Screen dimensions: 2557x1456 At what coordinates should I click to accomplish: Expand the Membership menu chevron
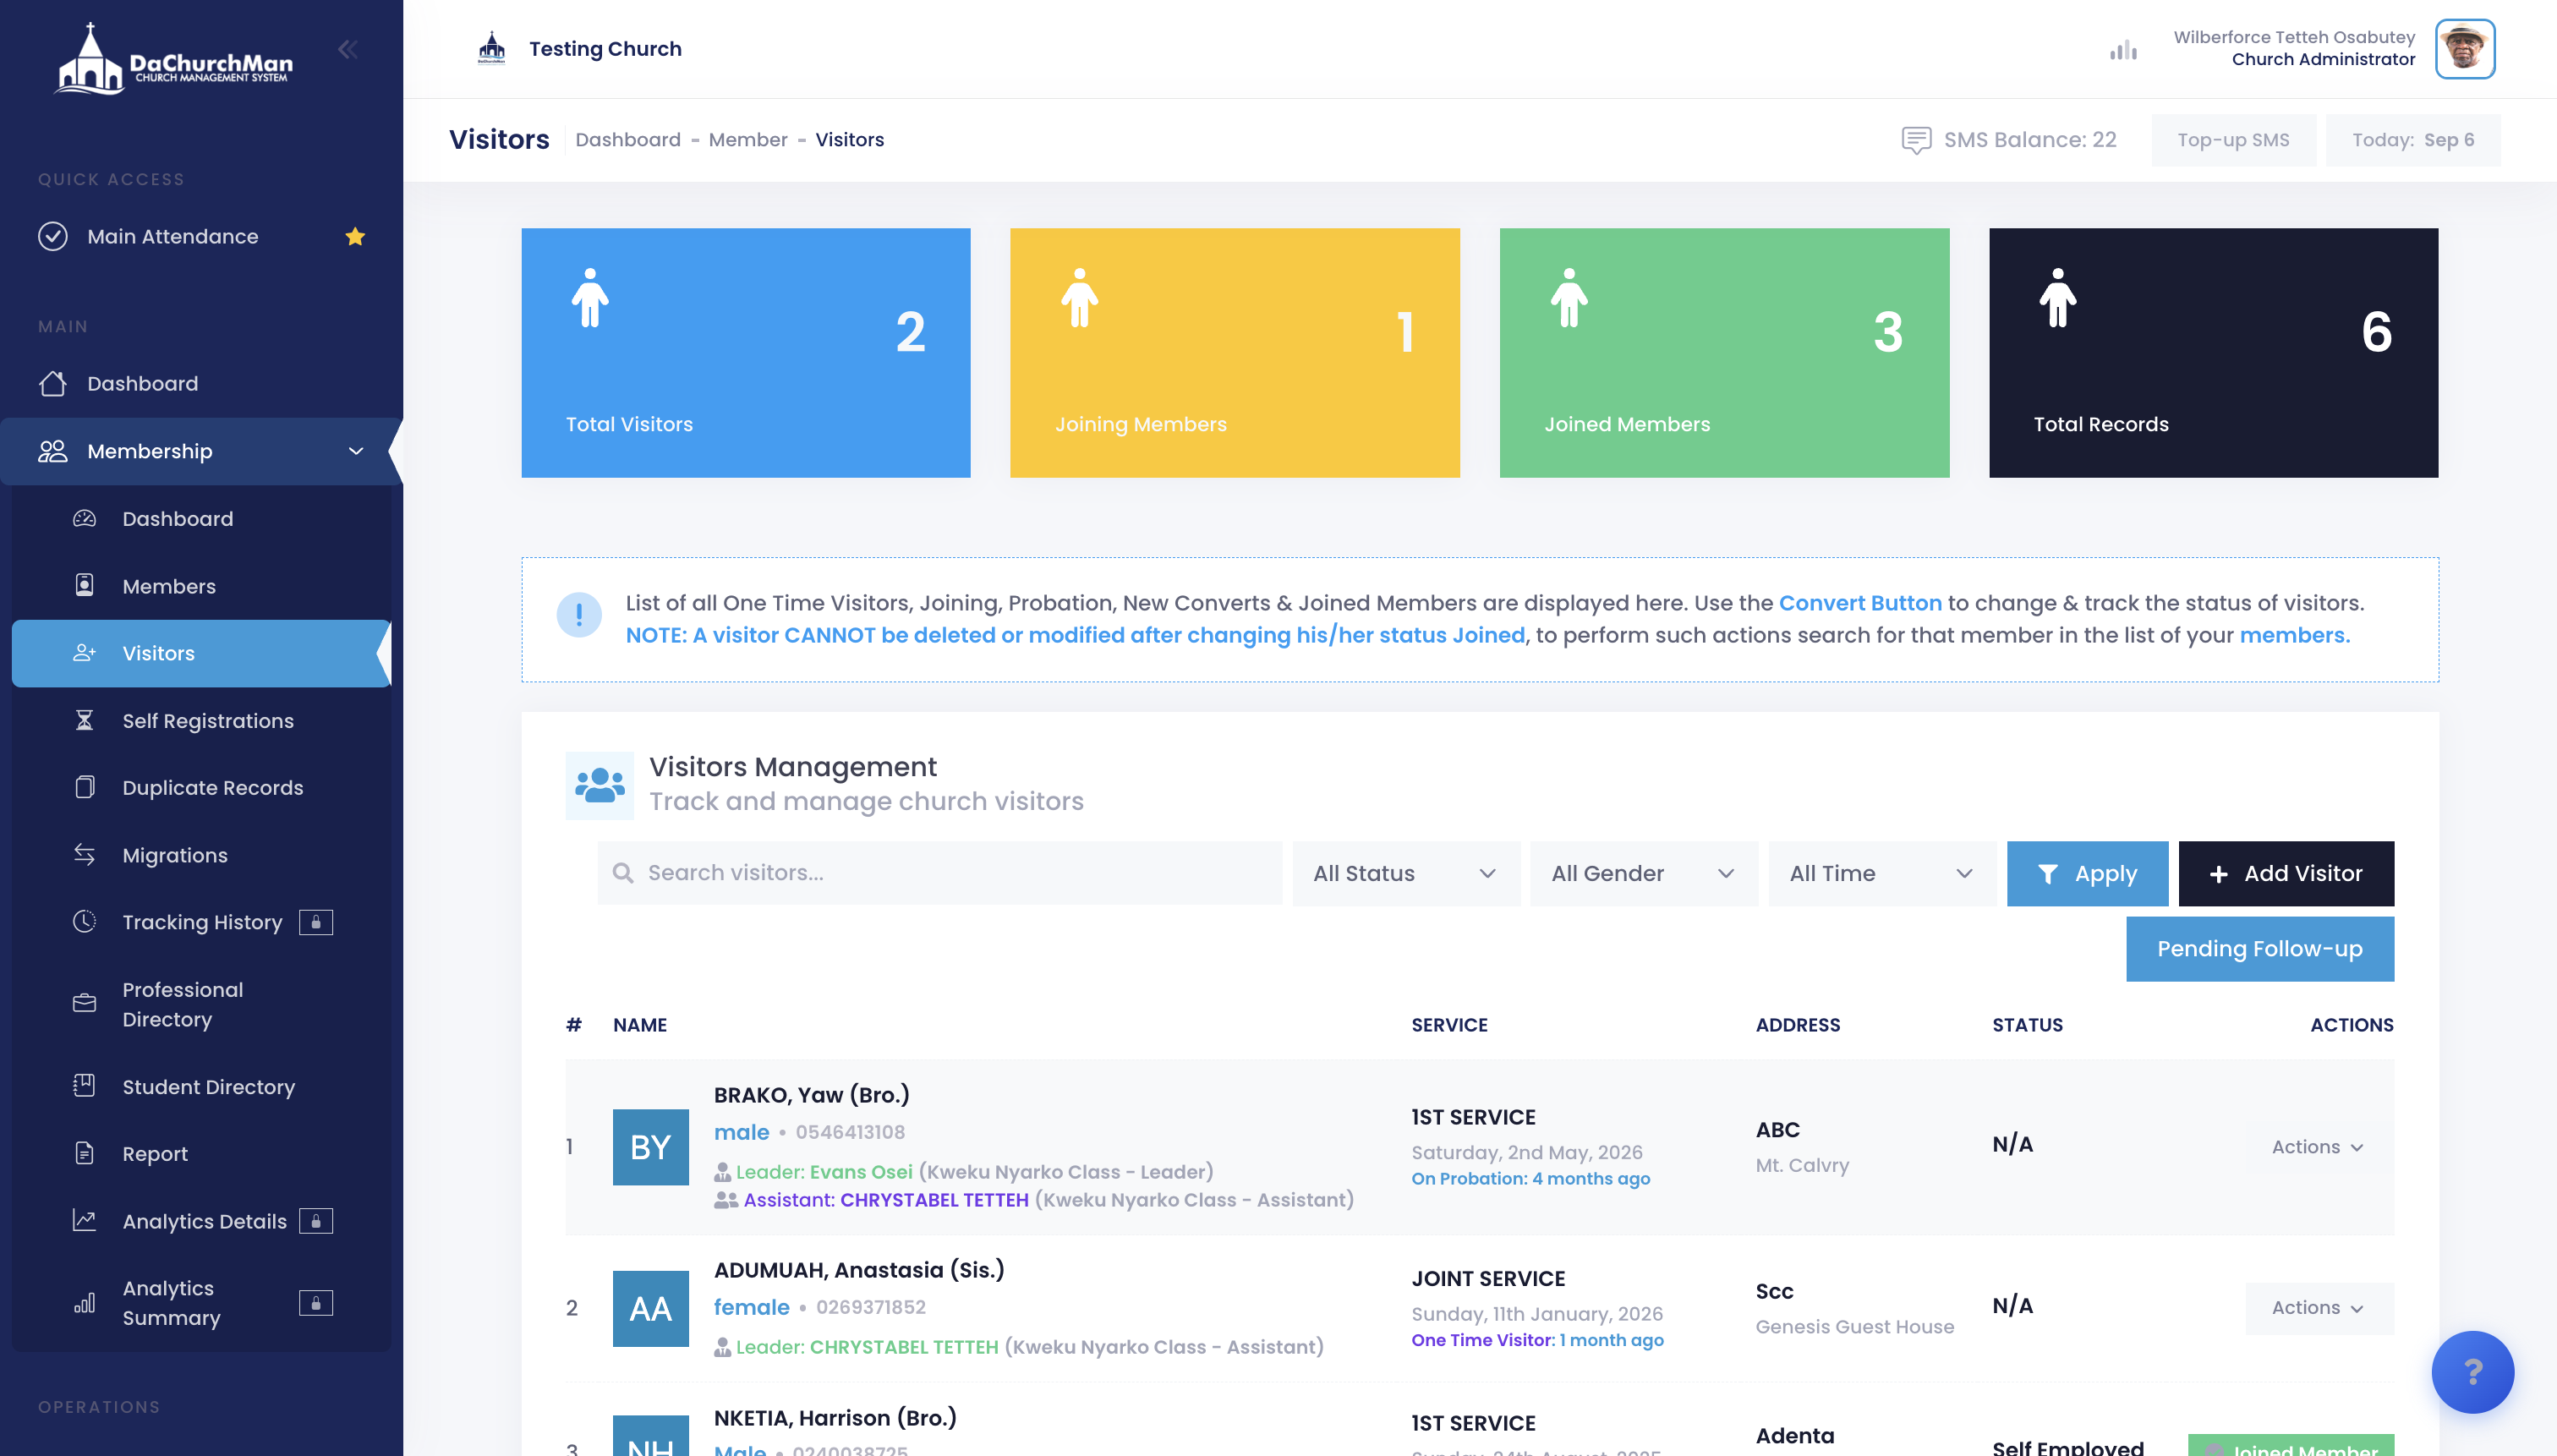(356, 451)
